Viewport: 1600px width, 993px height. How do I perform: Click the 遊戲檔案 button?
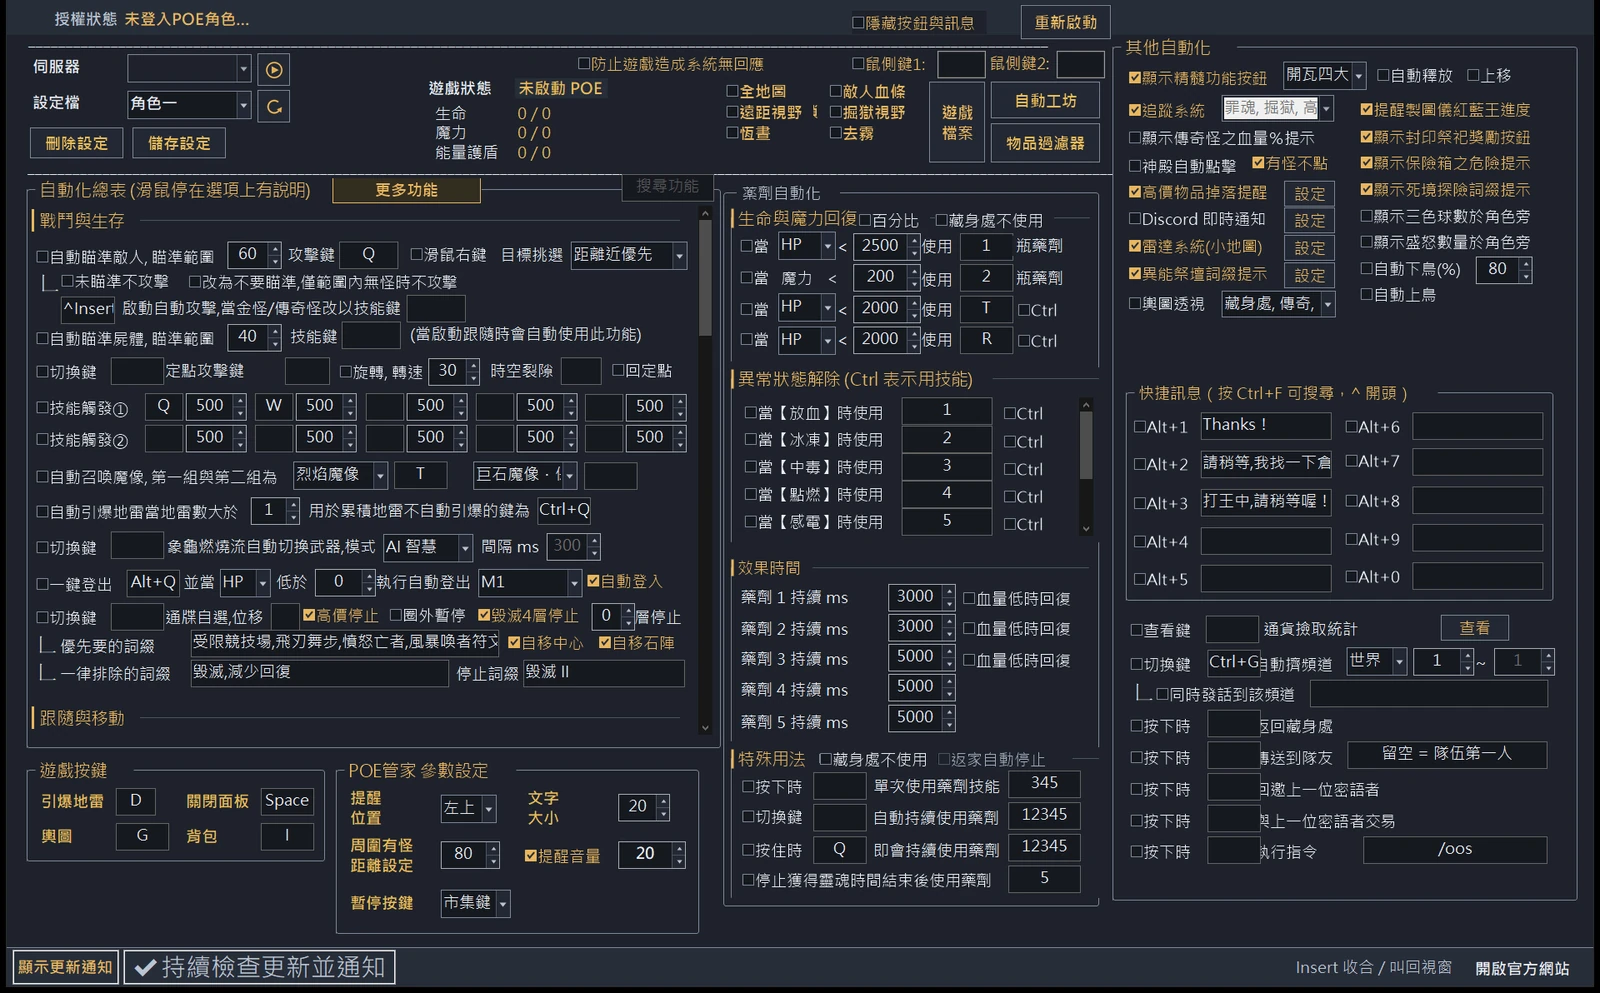coord(957,122)
